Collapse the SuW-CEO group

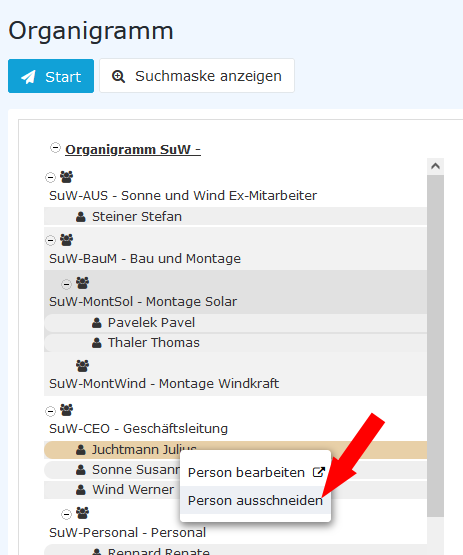(50, 411)
